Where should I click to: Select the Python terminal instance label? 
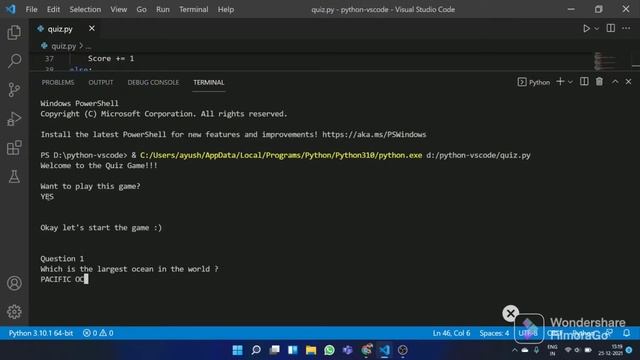tap(534, 82)
